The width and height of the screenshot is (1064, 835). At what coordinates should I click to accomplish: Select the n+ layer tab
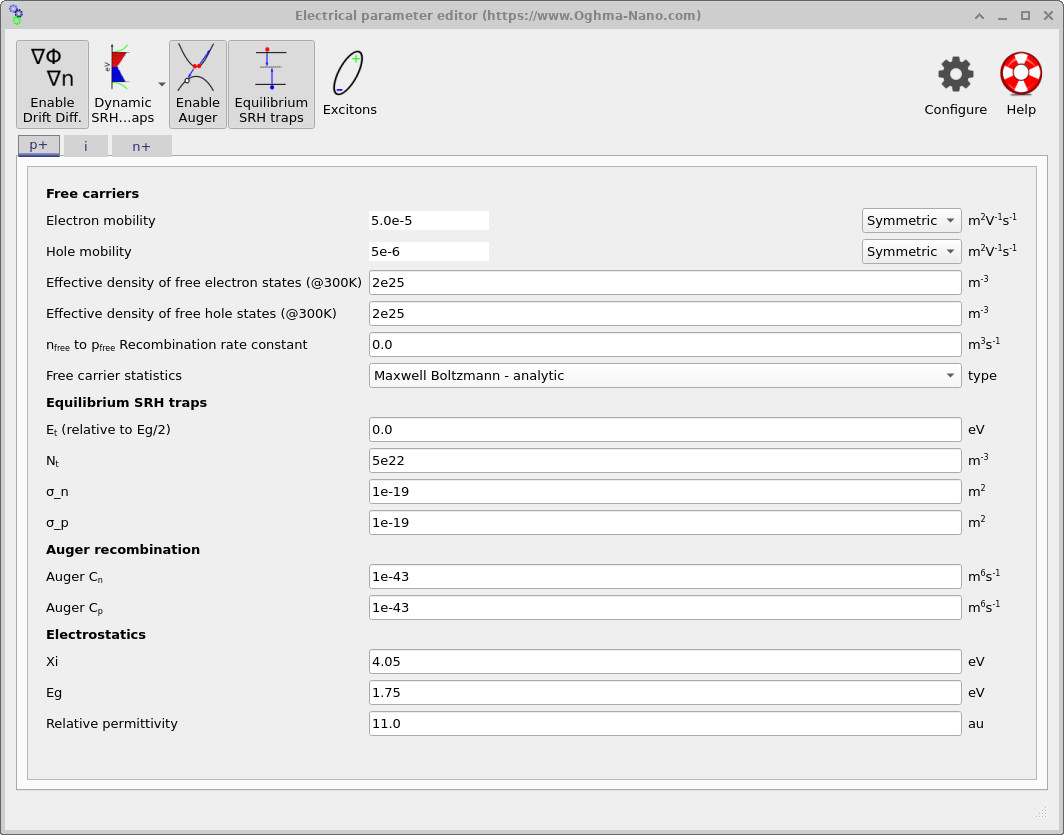tap(140, 145)
